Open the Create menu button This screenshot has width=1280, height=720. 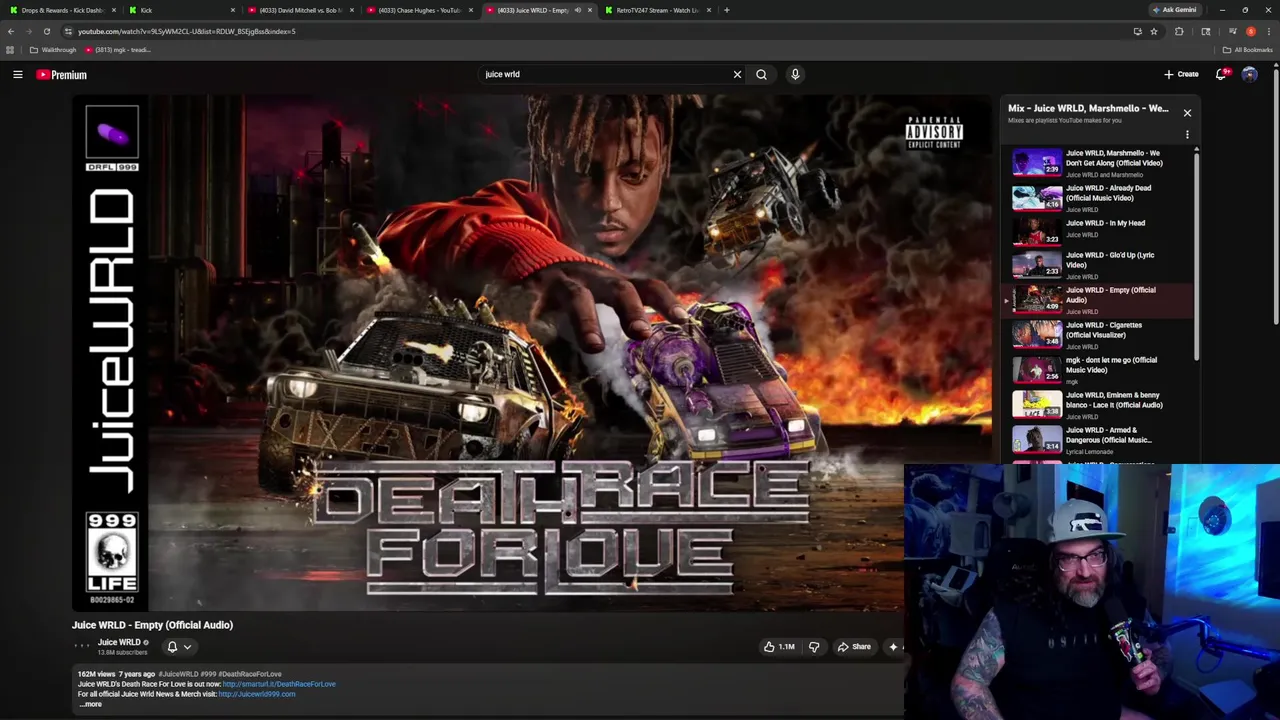coord(1181,74)
